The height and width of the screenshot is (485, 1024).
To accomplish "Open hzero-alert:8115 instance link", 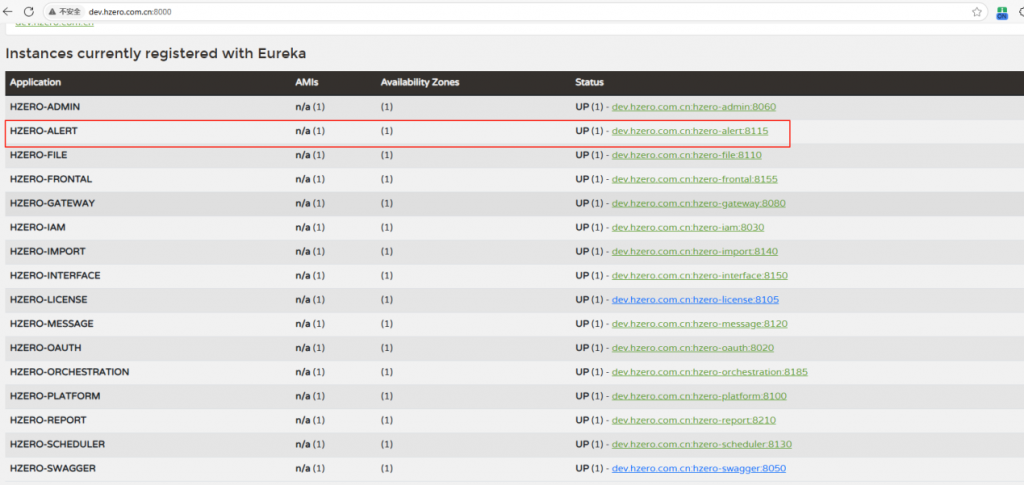I will (689, 131).
